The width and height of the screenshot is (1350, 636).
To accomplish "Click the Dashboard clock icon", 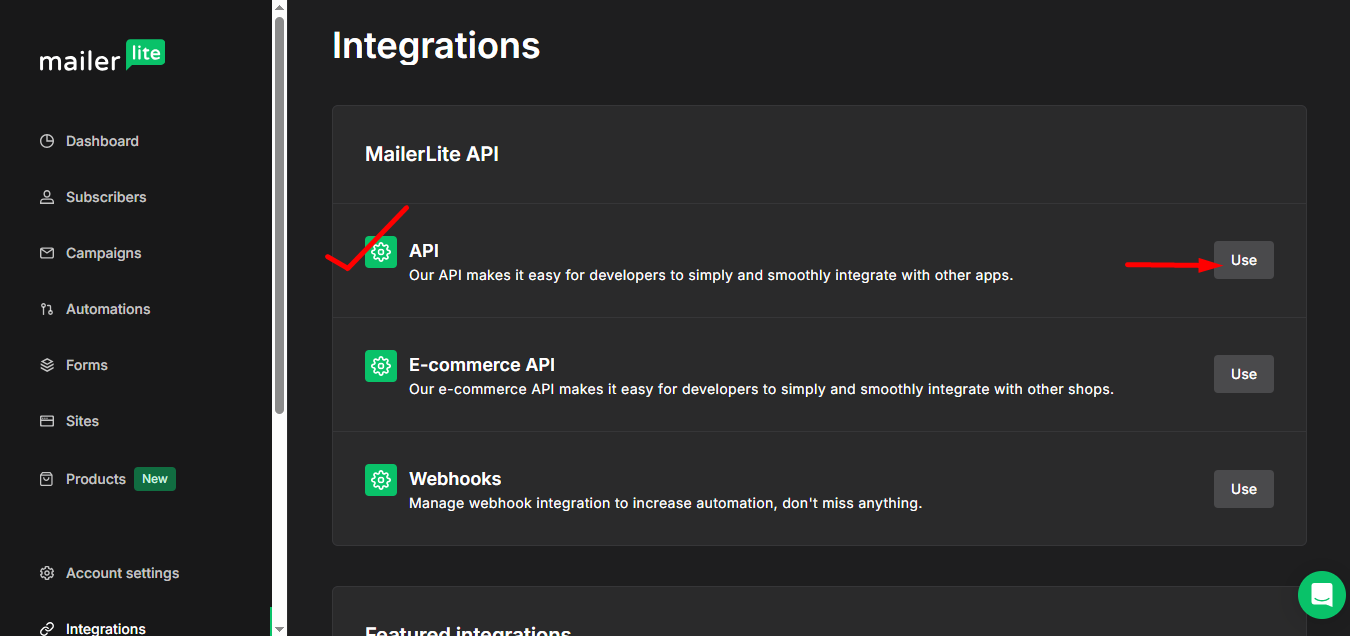I will point(46,140).
